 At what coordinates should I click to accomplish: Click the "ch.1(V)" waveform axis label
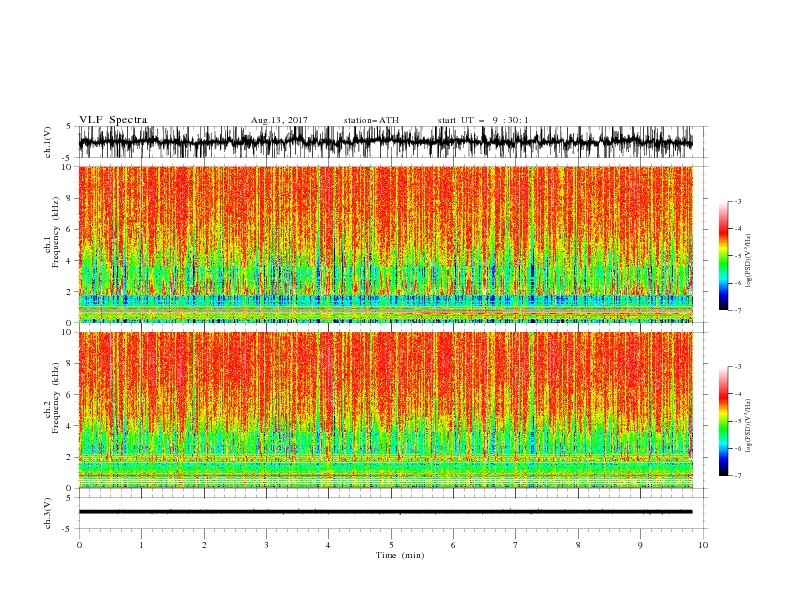pos(48,142)
